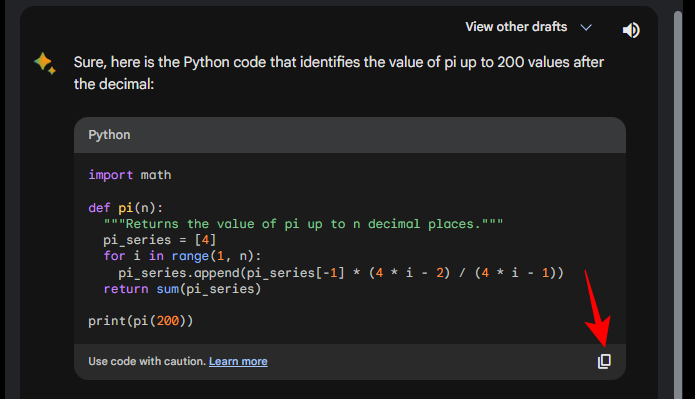This screenshot has width=695, height=399.
Task: Click the 'import math' code line
Action: click(x=129, y=175)
